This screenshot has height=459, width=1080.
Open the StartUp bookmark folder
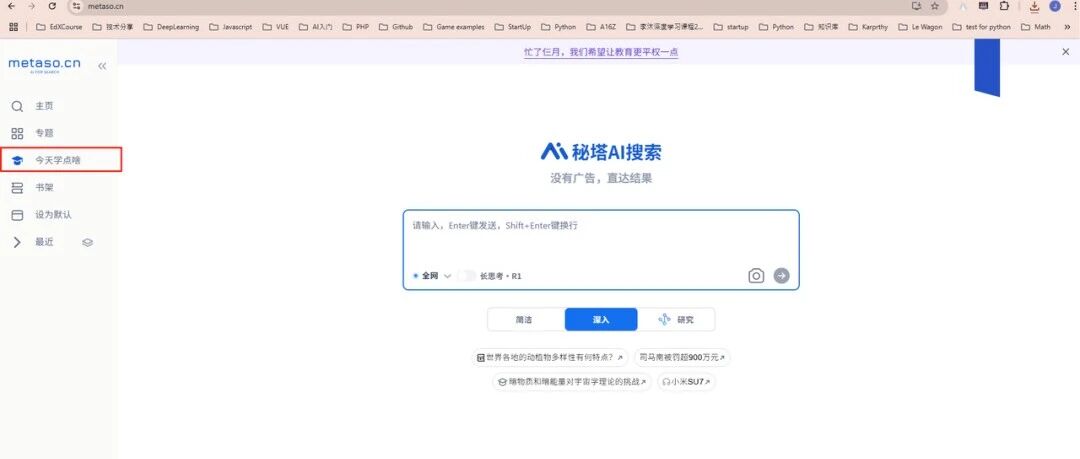512,27
